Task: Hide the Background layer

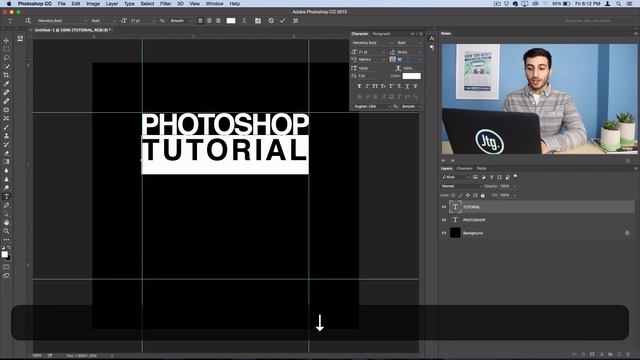Action: point(444,233)
